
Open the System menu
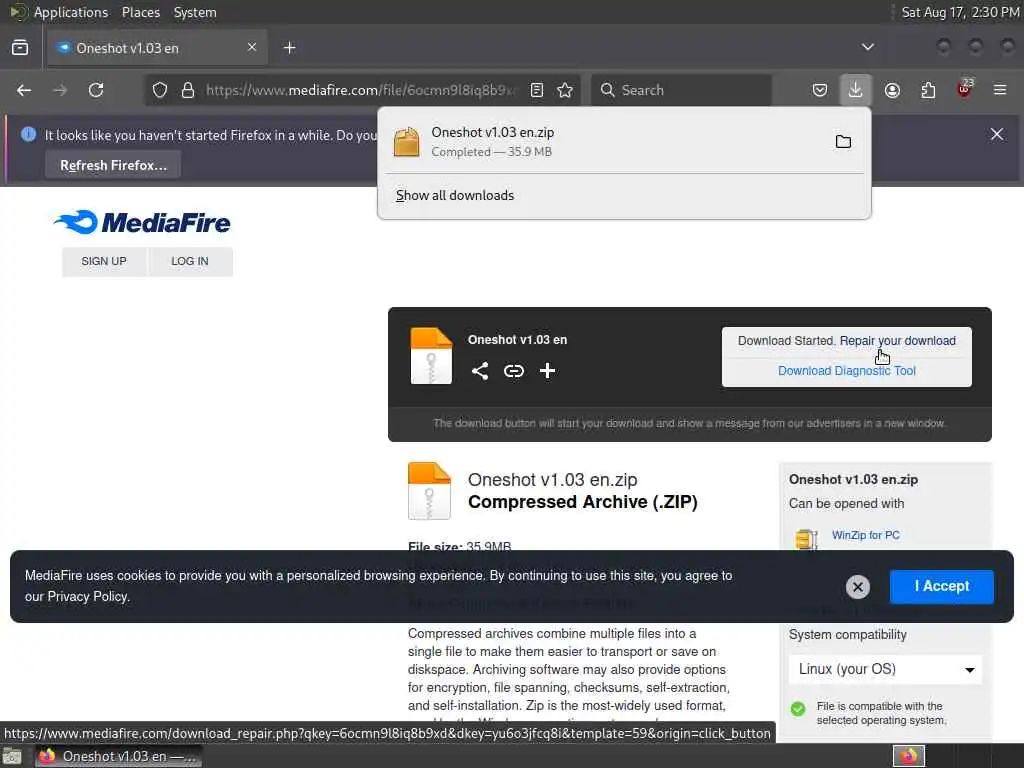(195, 12)
